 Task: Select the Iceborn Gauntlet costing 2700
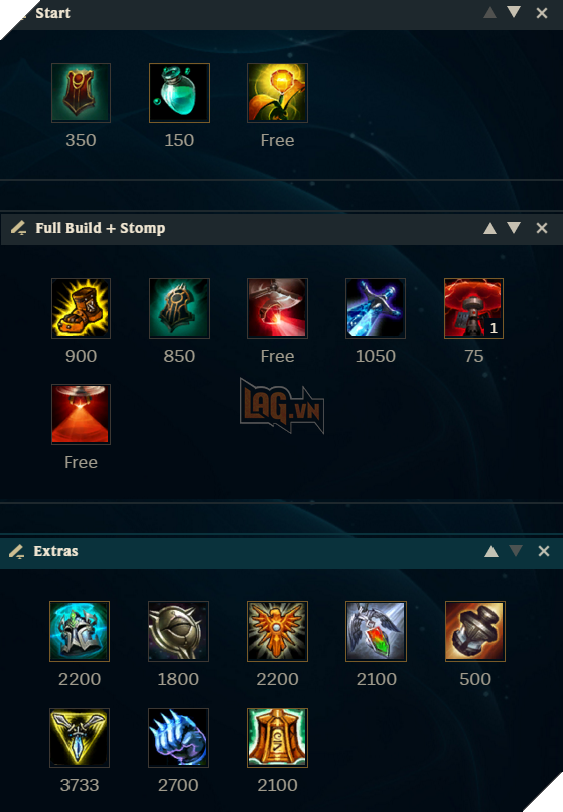pyautogui.click(x=178, y=738)
